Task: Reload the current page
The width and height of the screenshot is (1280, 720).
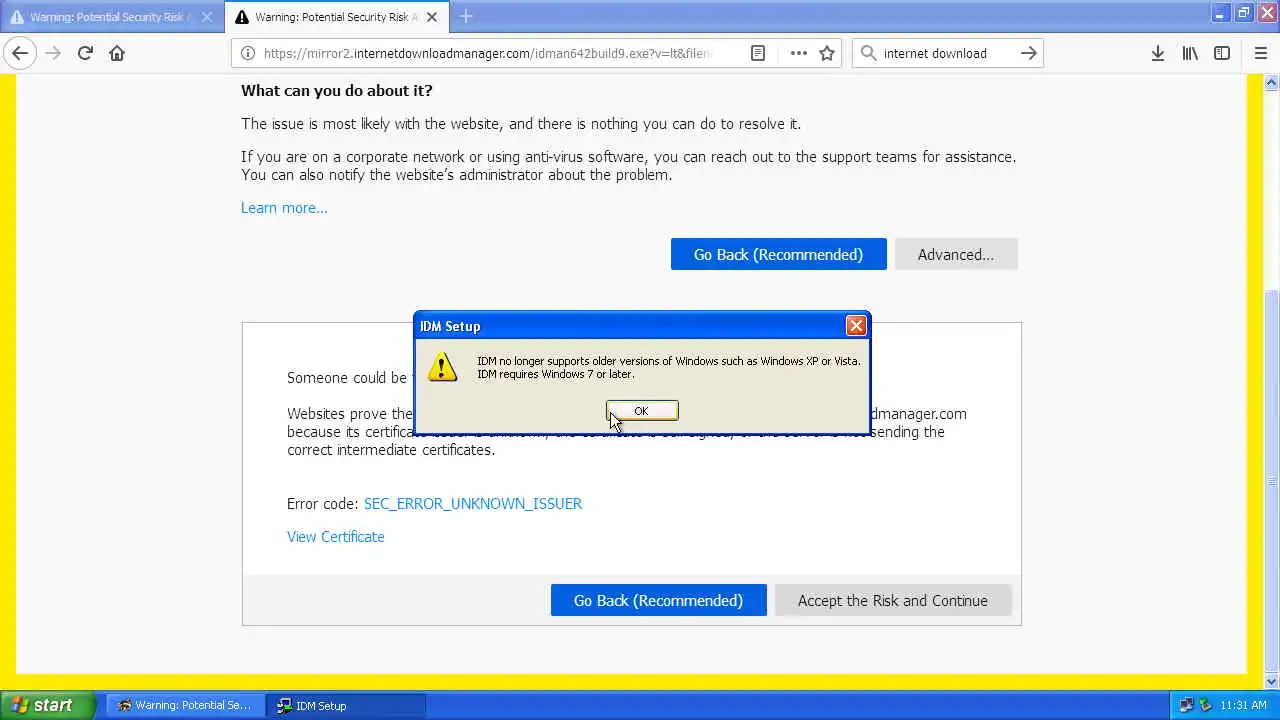Action: (85, 53)
